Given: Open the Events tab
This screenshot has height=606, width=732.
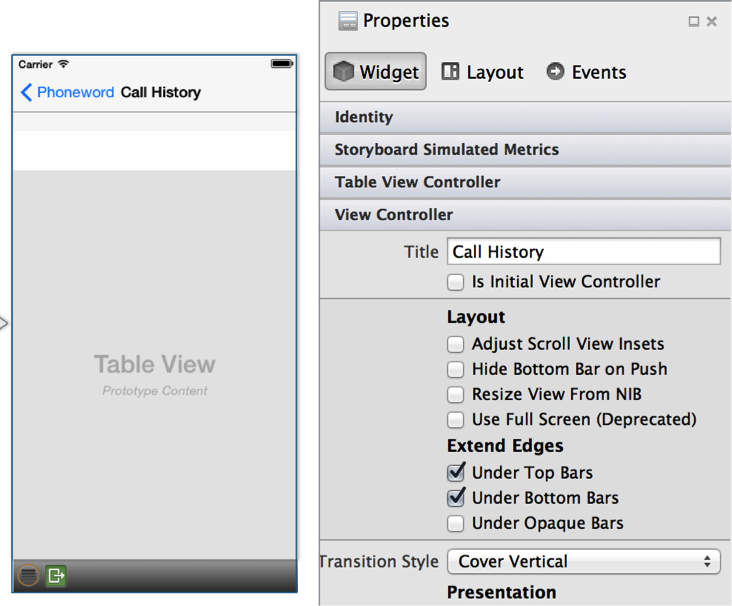Looking at the screenshot, I should tap(586, 72).
